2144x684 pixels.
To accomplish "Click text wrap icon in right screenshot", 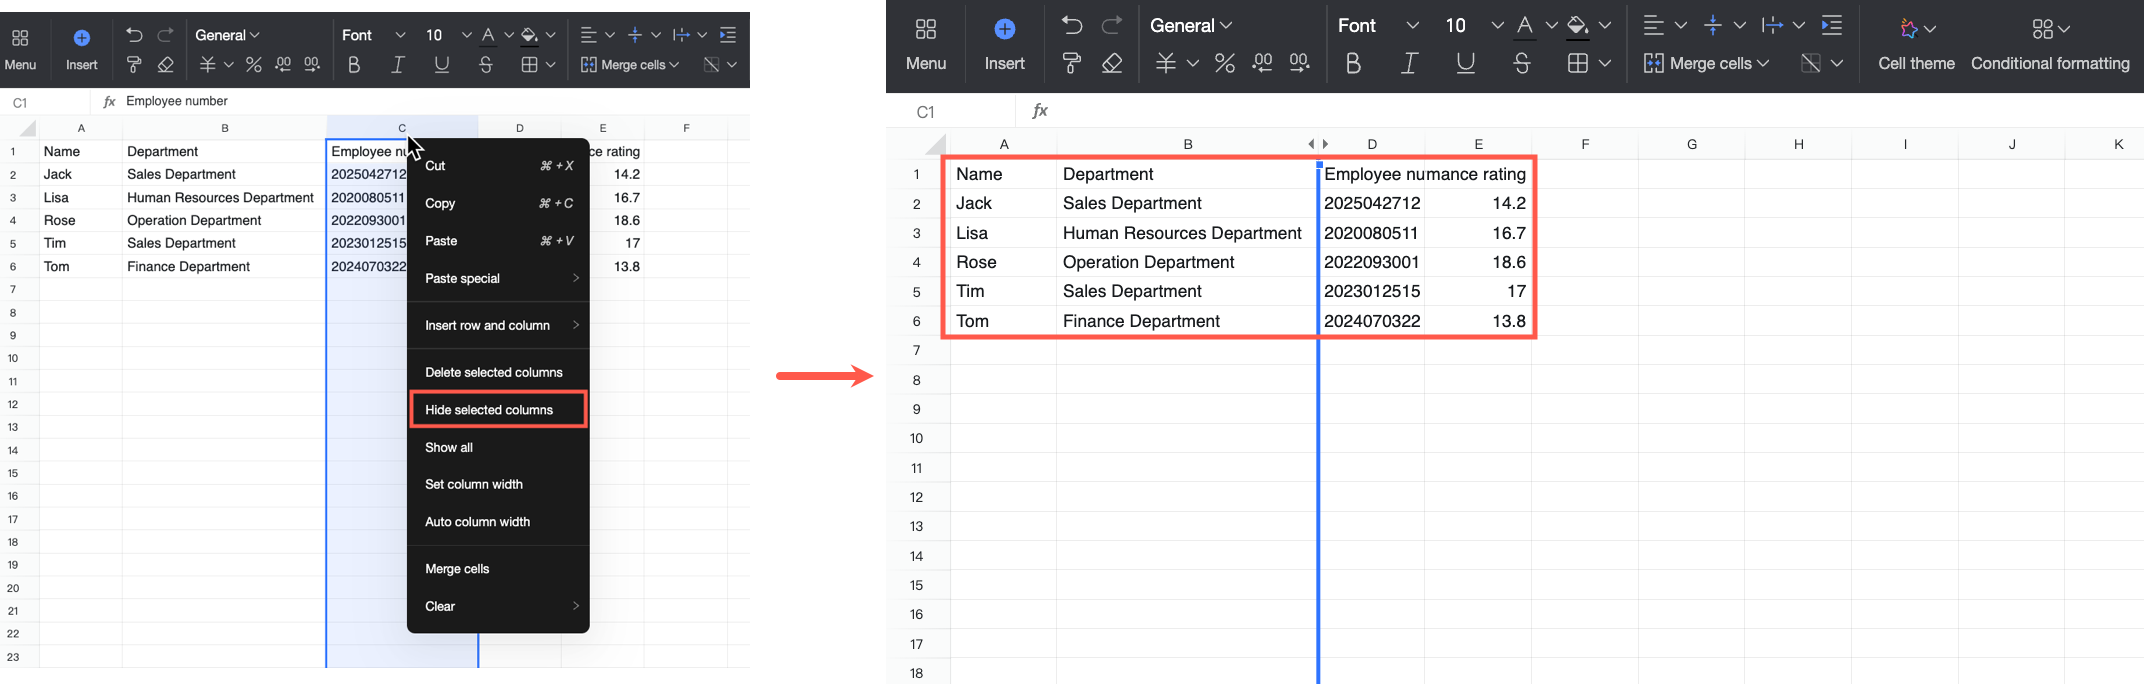I will pos(1772,26).
